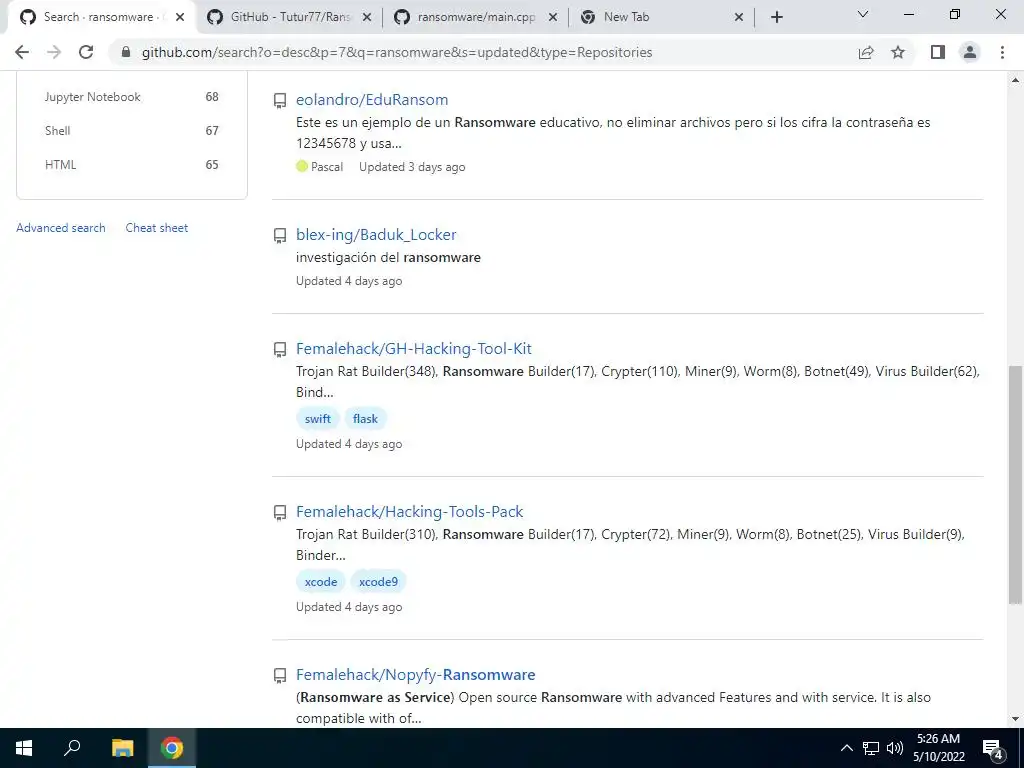Click repo icon beside blex-ing/Baduk_Locker
1024x768 pixels.
[x=280, y=236]
